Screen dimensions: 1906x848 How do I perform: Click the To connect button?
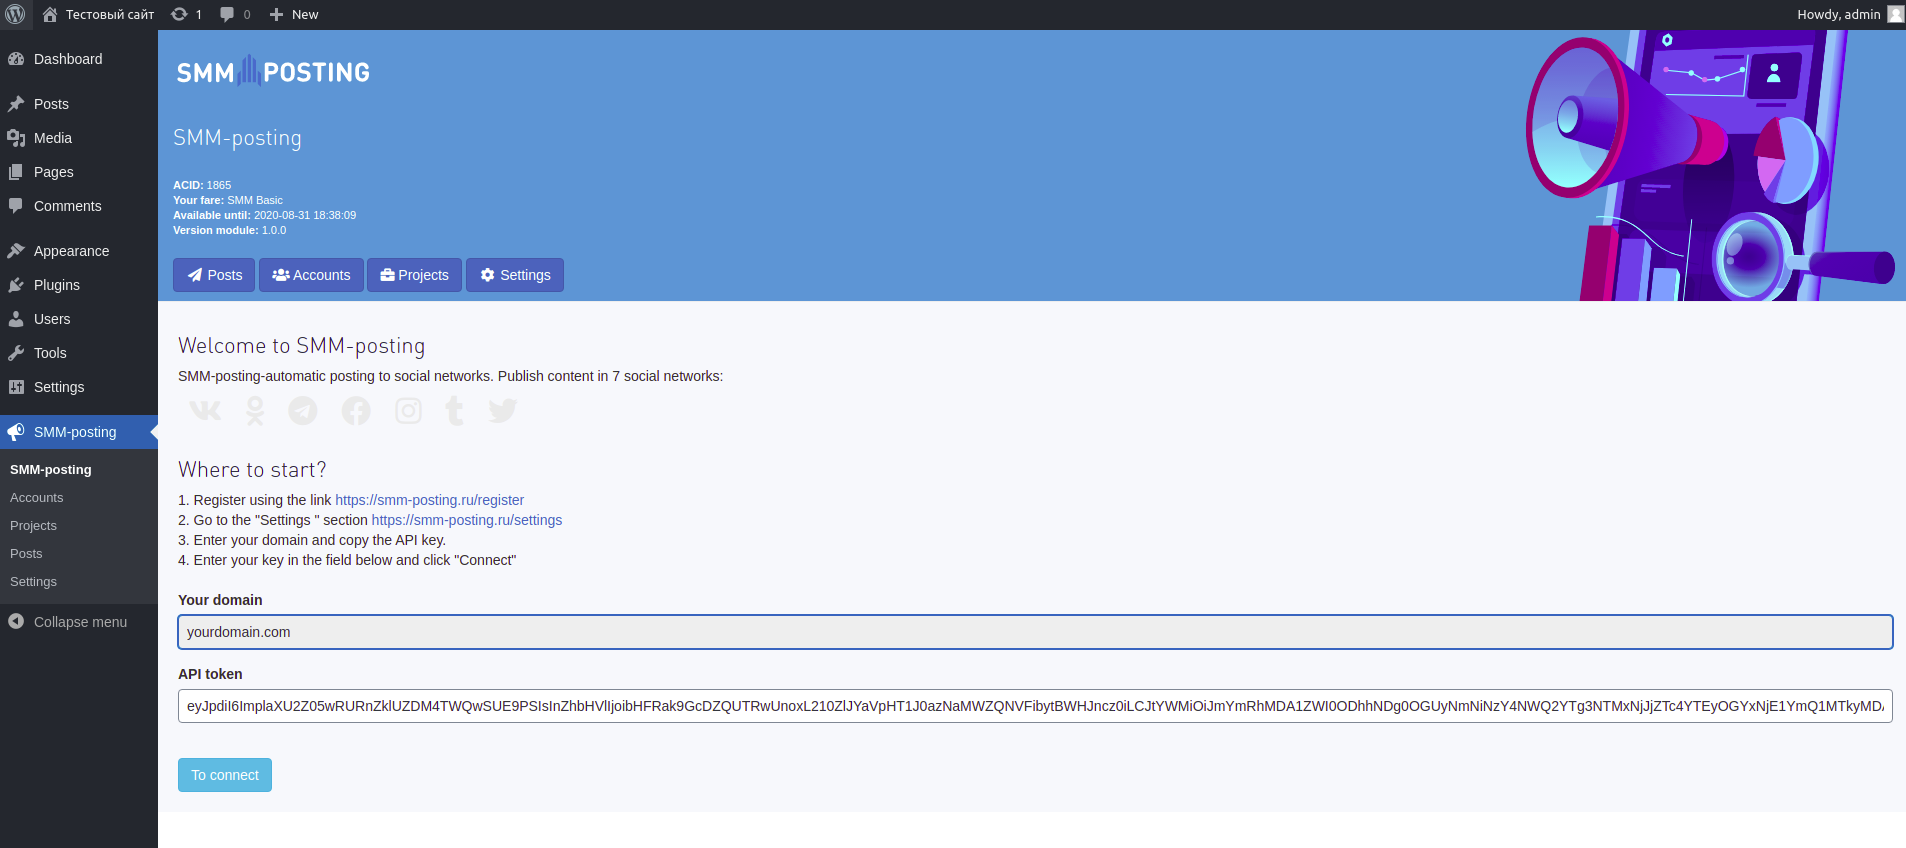tap(225, 775)
